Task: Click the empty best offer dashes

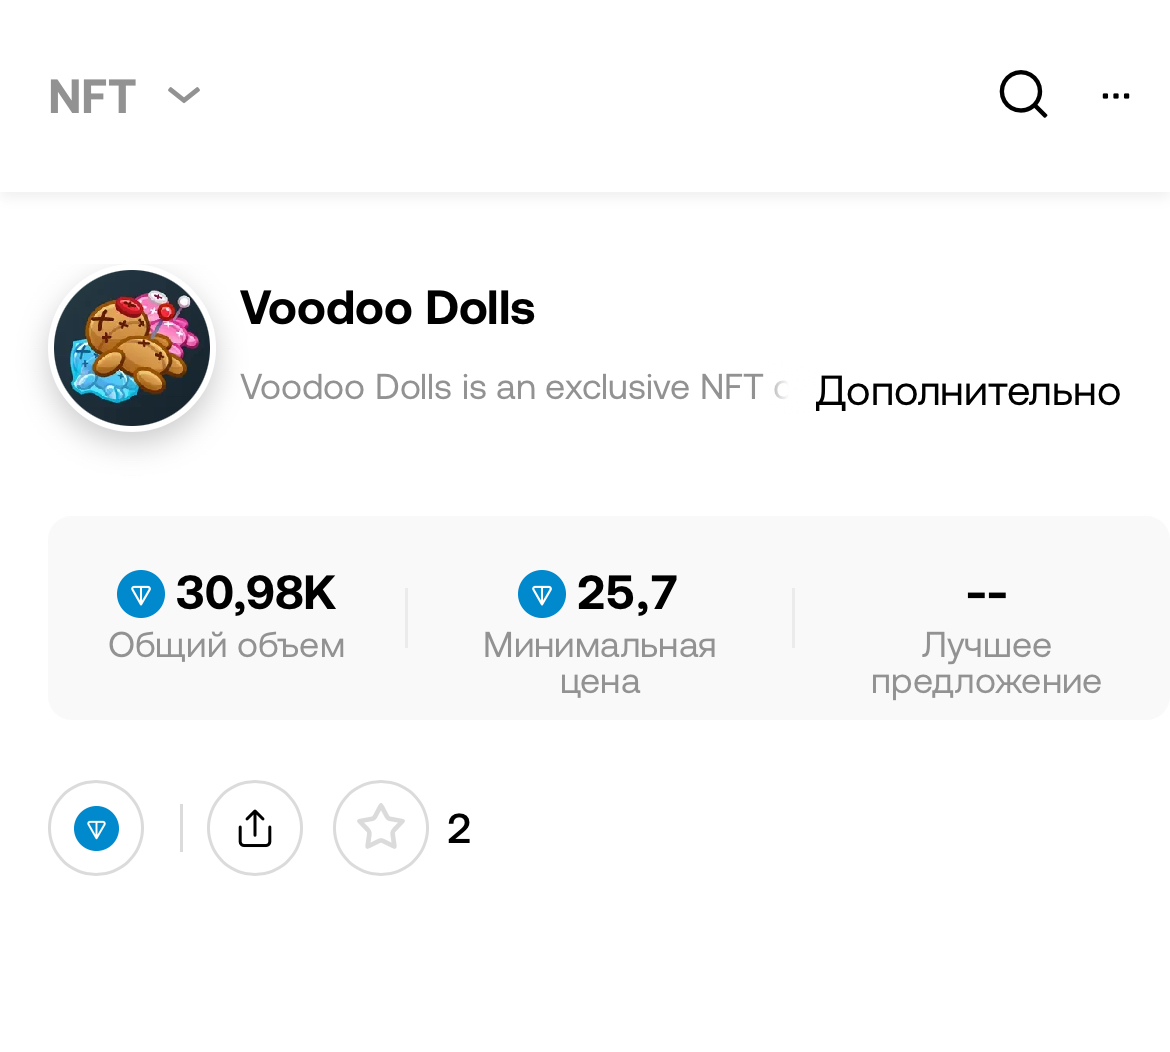Action: pyautogui.click(x=986, y=593)
